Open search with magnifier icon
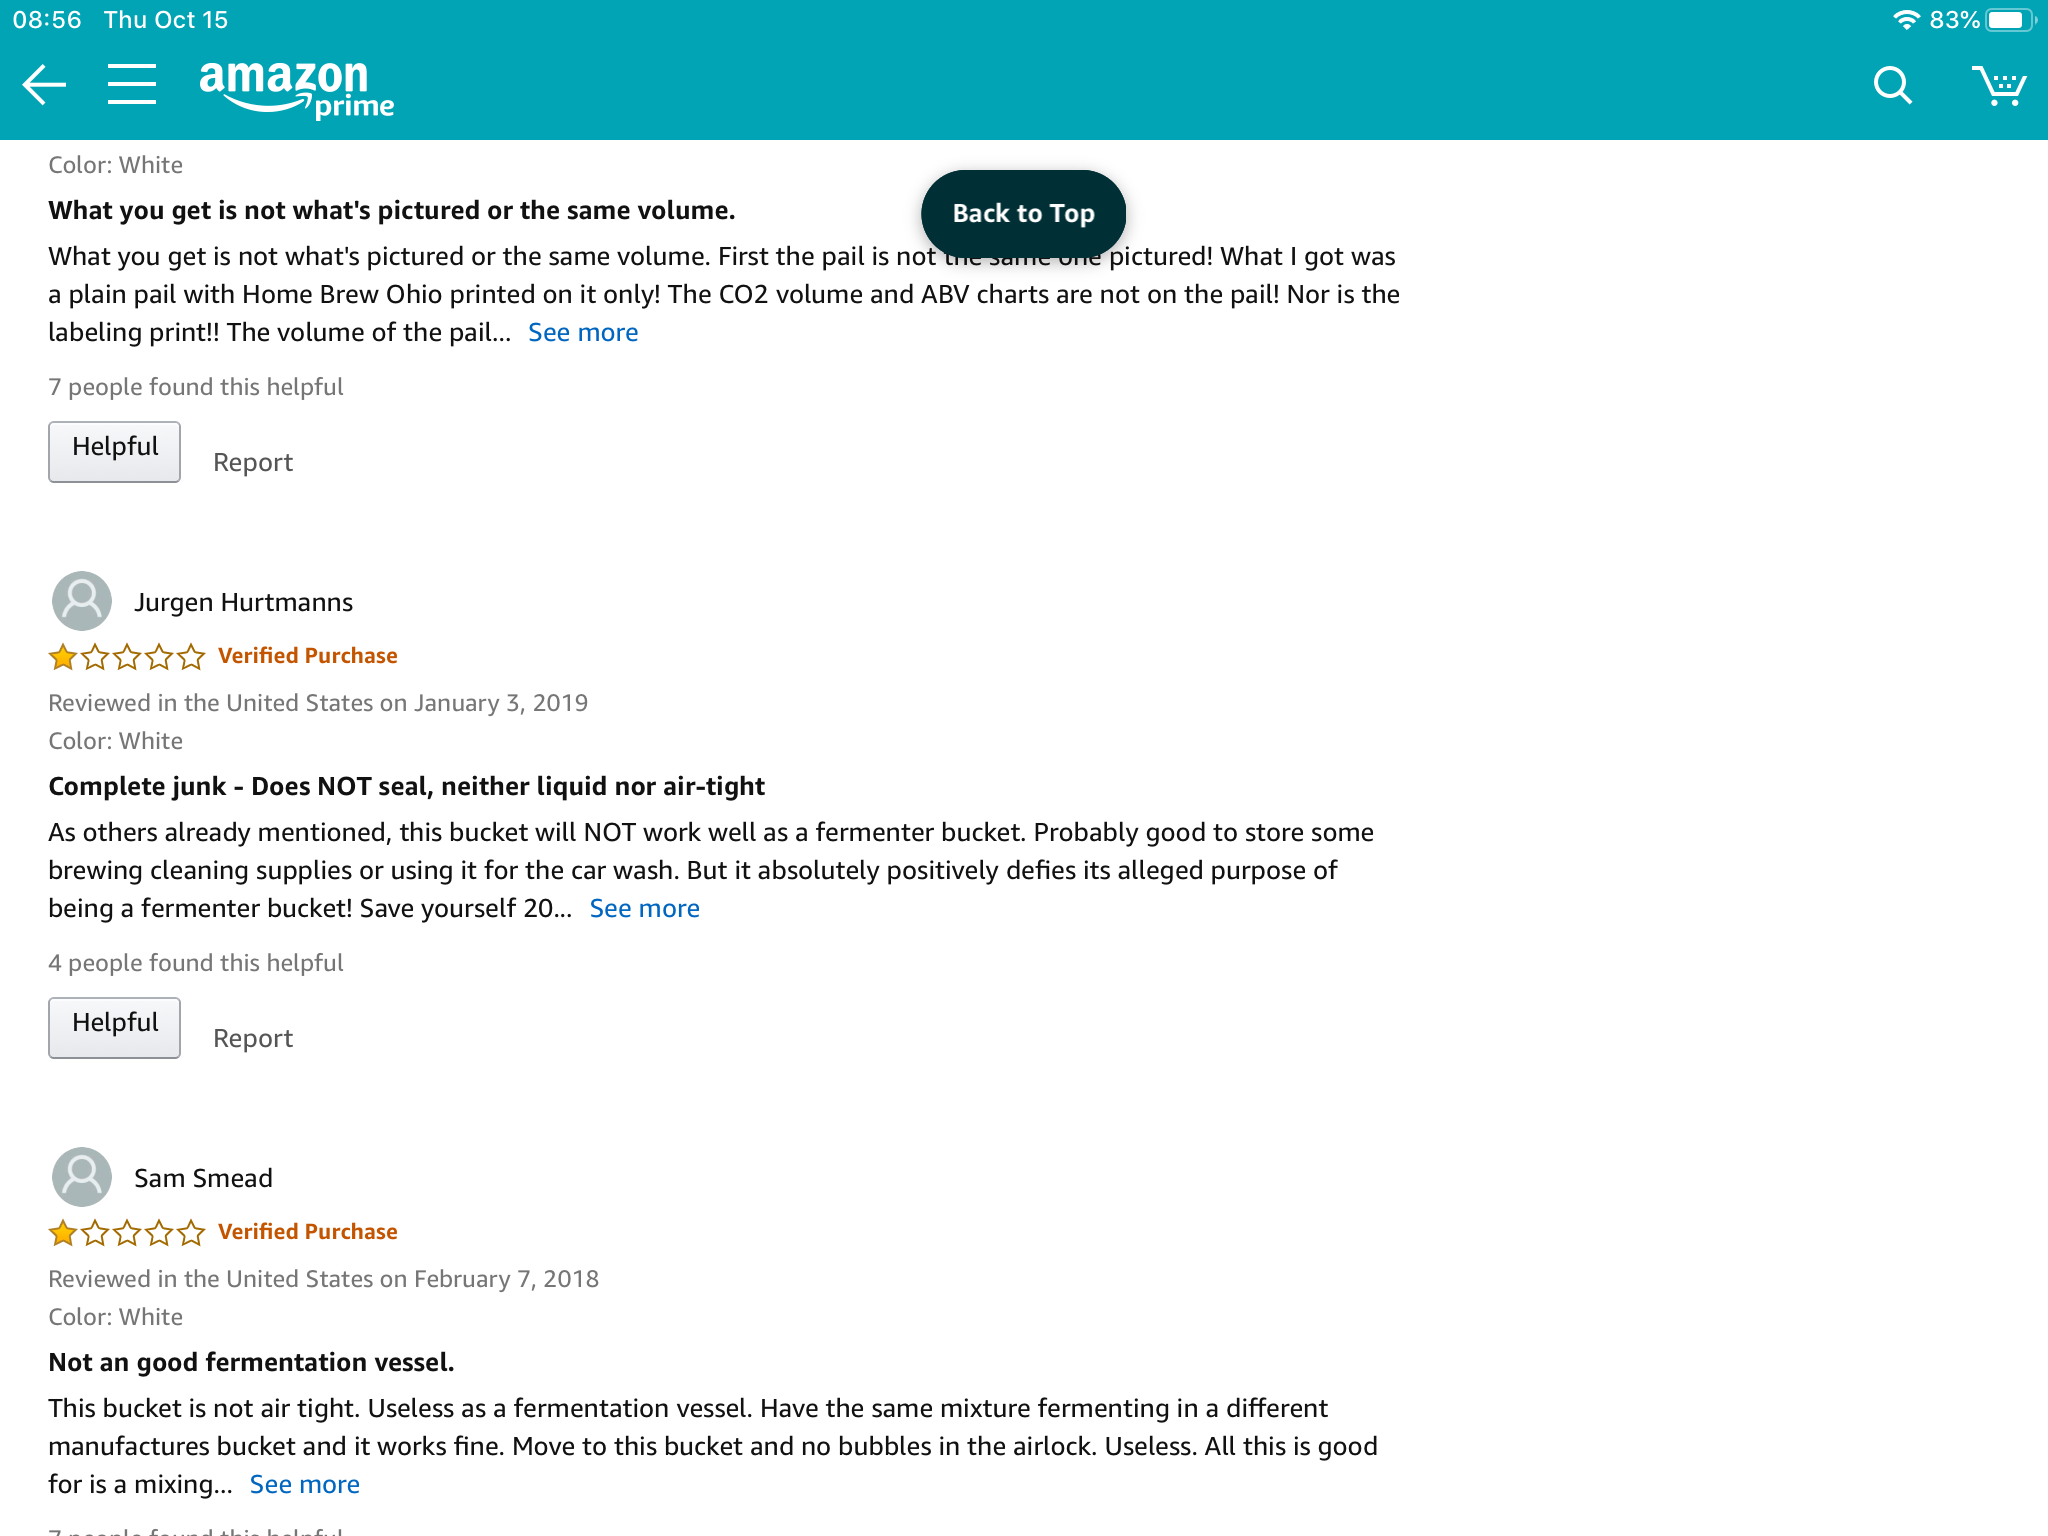 [1892, 86]
